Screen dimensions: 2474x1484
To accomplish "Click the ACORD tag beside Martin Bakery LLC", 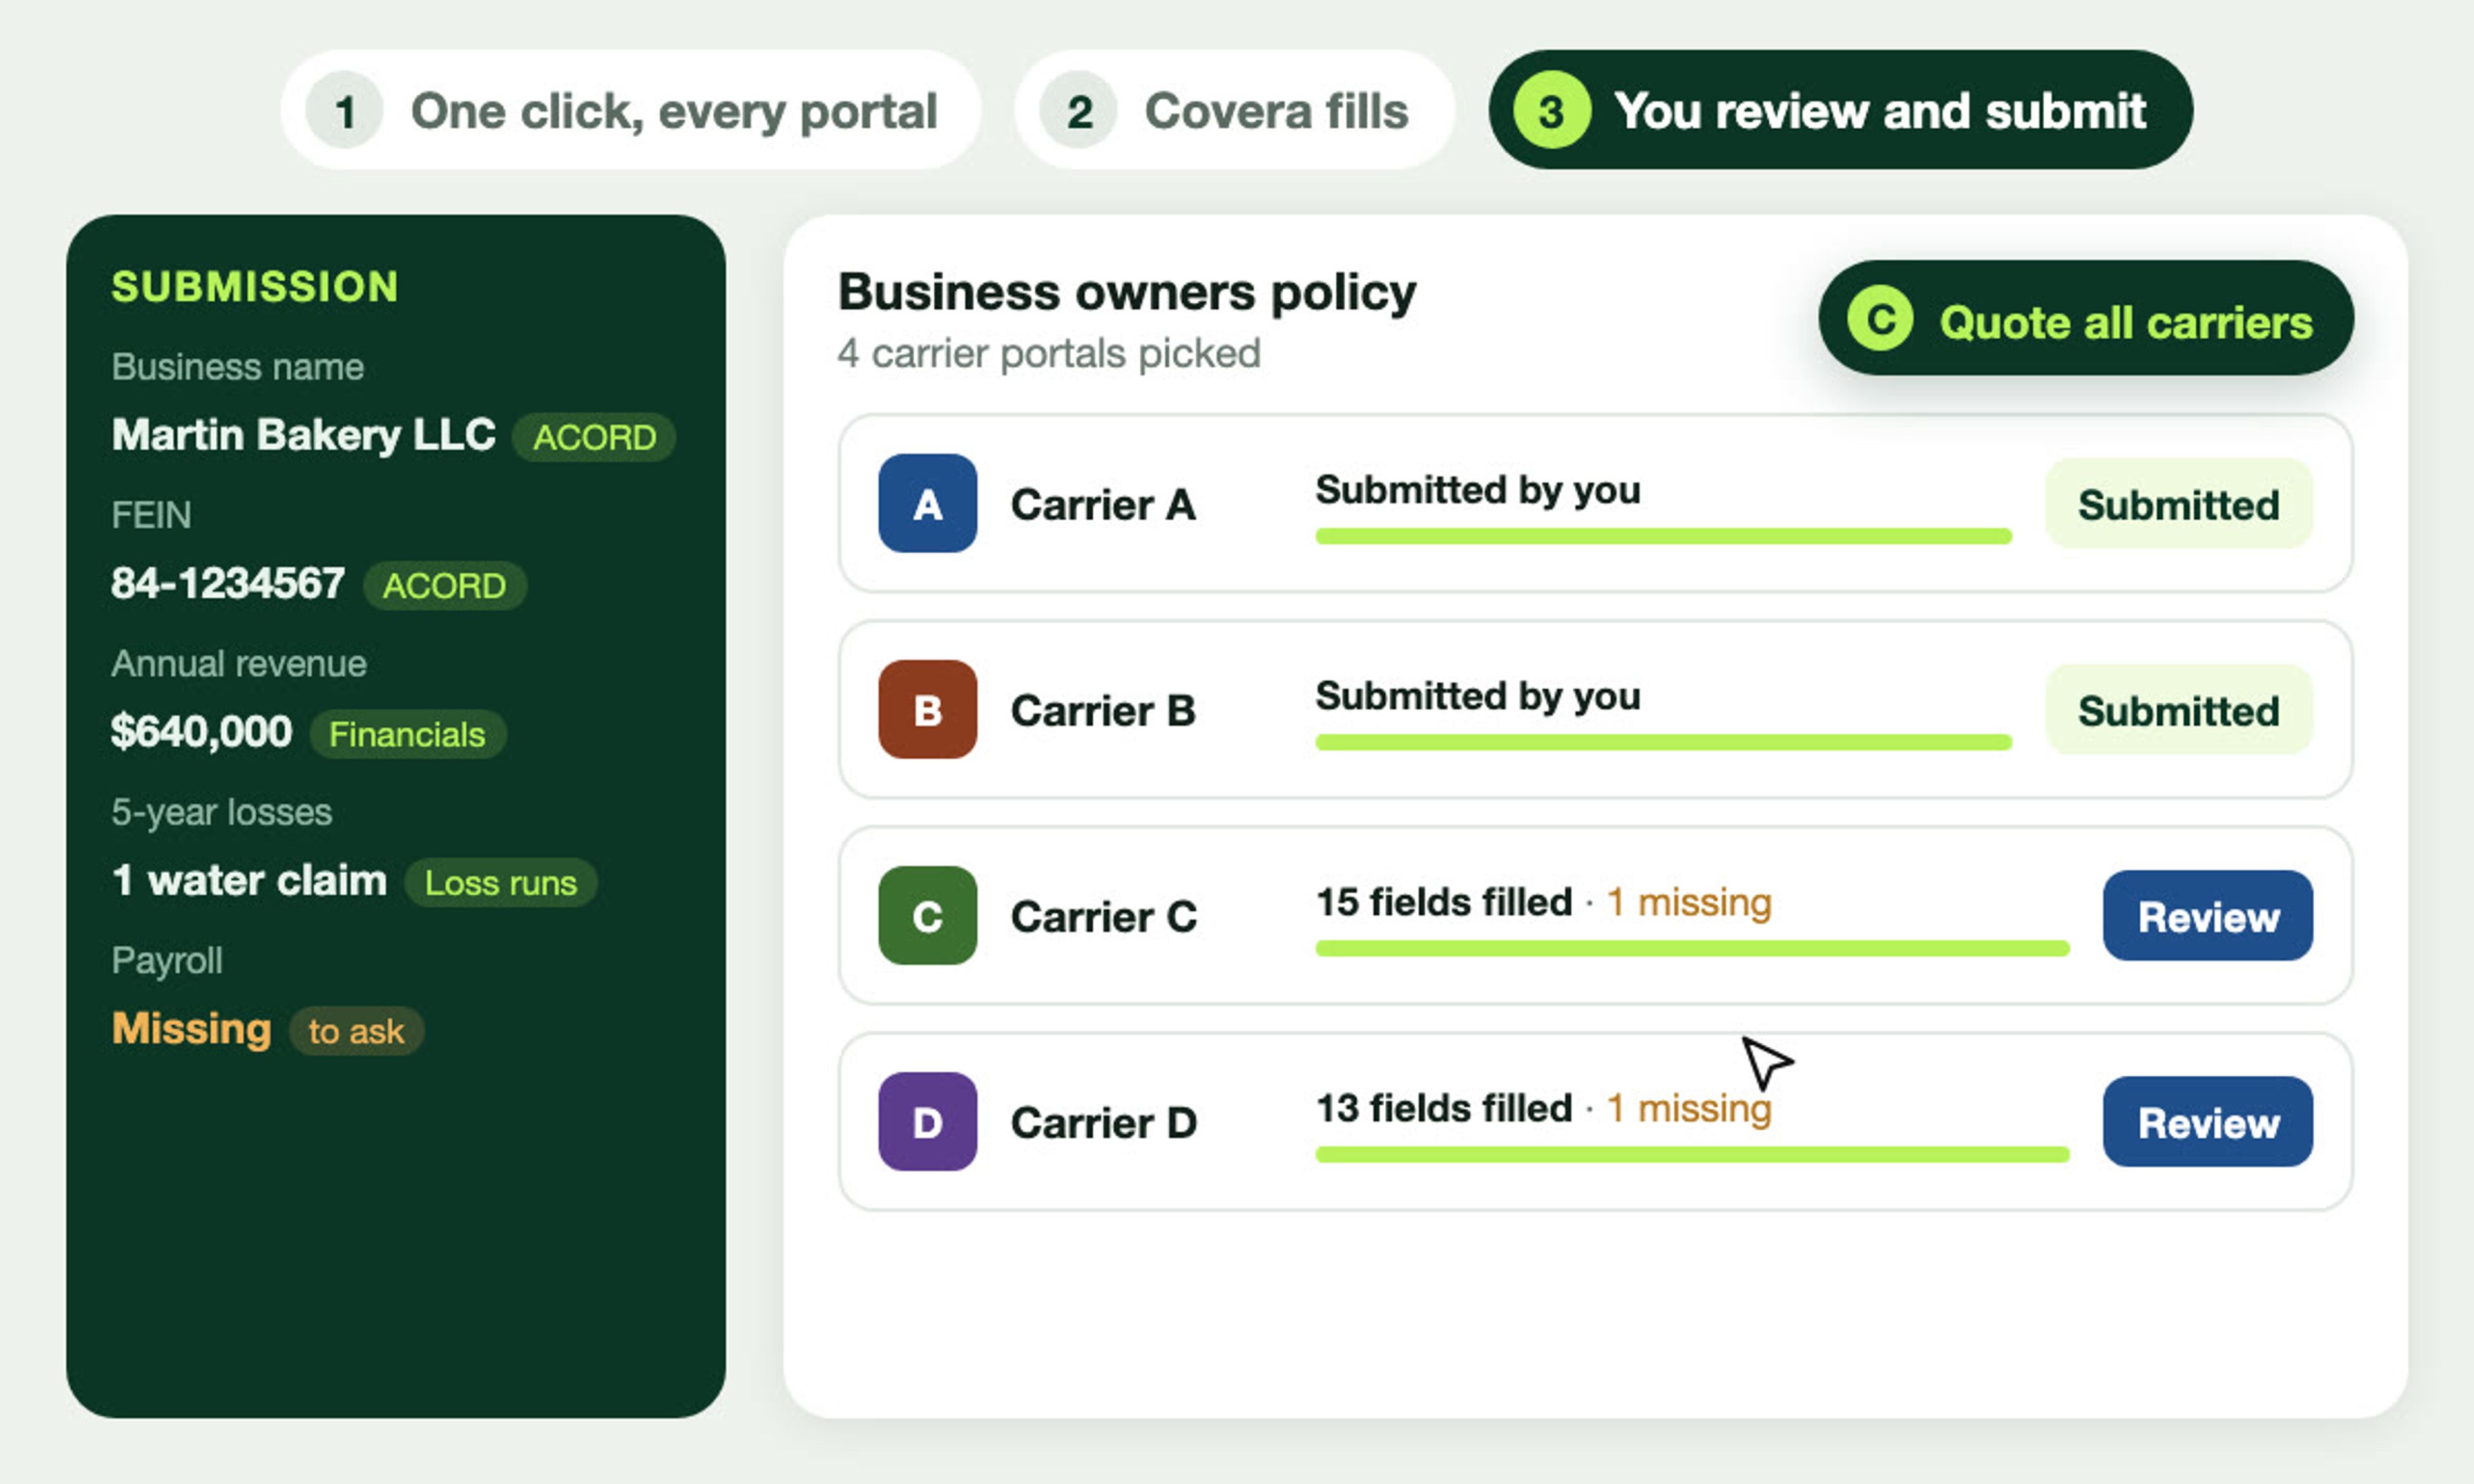I will tap(594, 437).
